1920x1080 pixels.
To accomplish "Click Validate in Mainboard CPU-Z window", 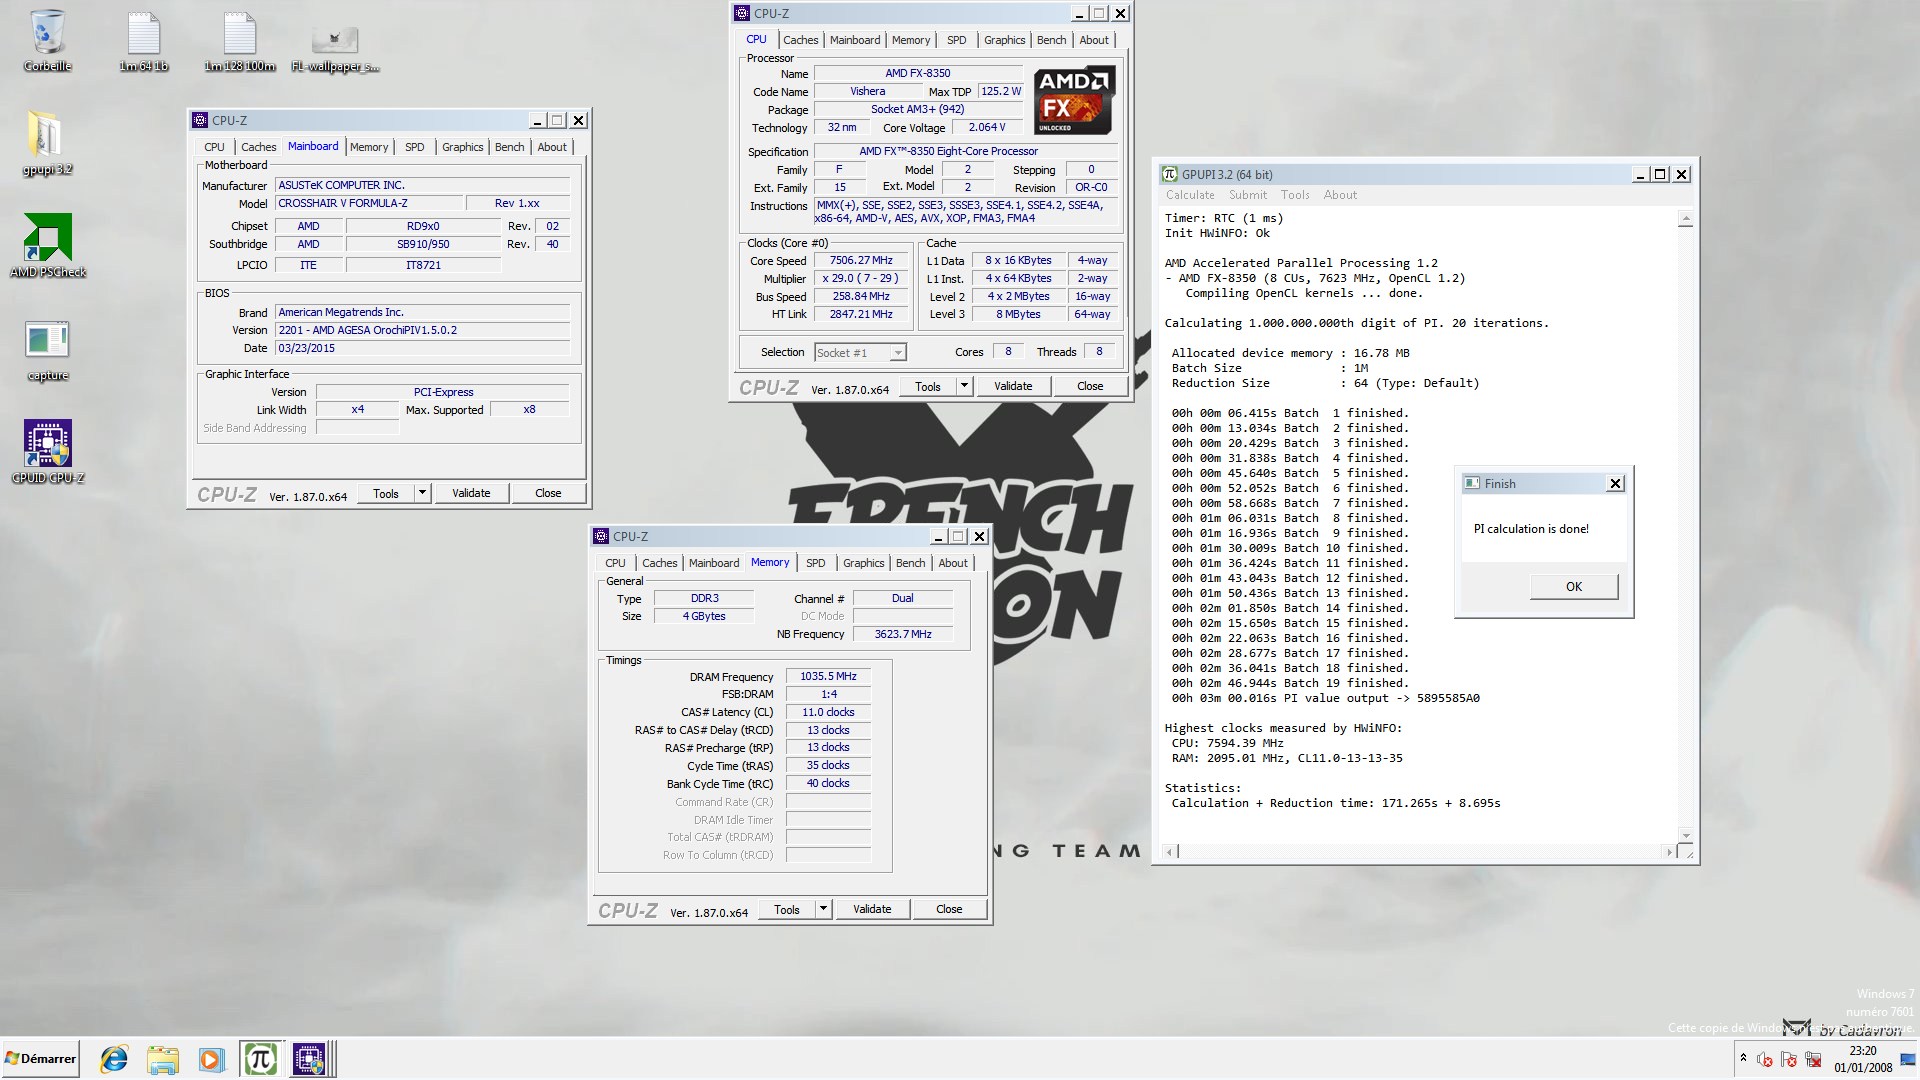I will point(471,493).
